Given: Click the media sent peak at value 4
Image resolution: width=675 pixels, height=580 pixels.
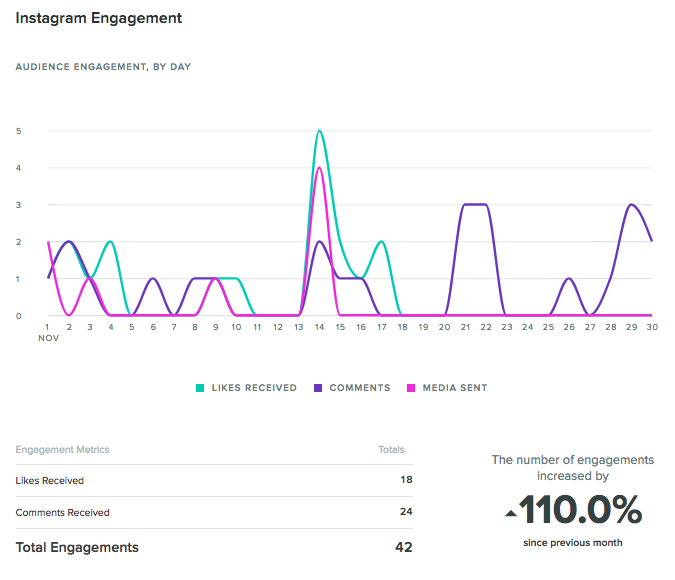Looking at the screenshot, I should click(319, 168).
